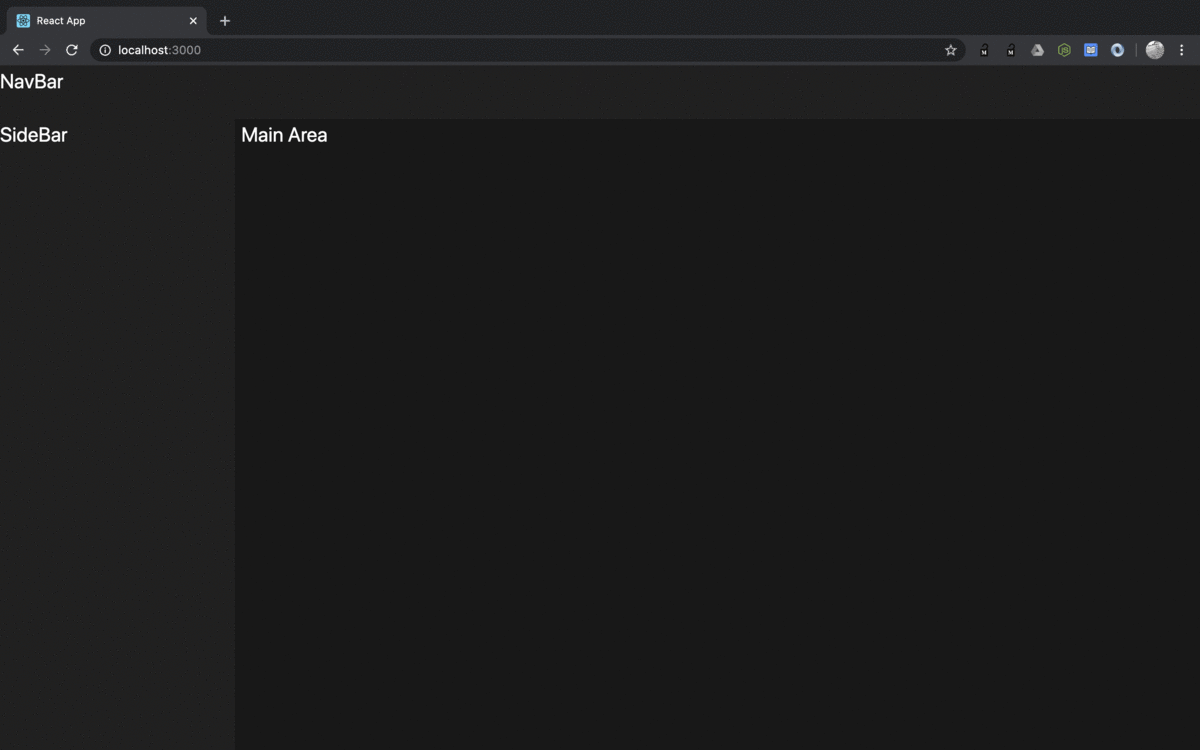Click the SideBar label
This screenshot has height=750, width=1200.
pos(34,135)
